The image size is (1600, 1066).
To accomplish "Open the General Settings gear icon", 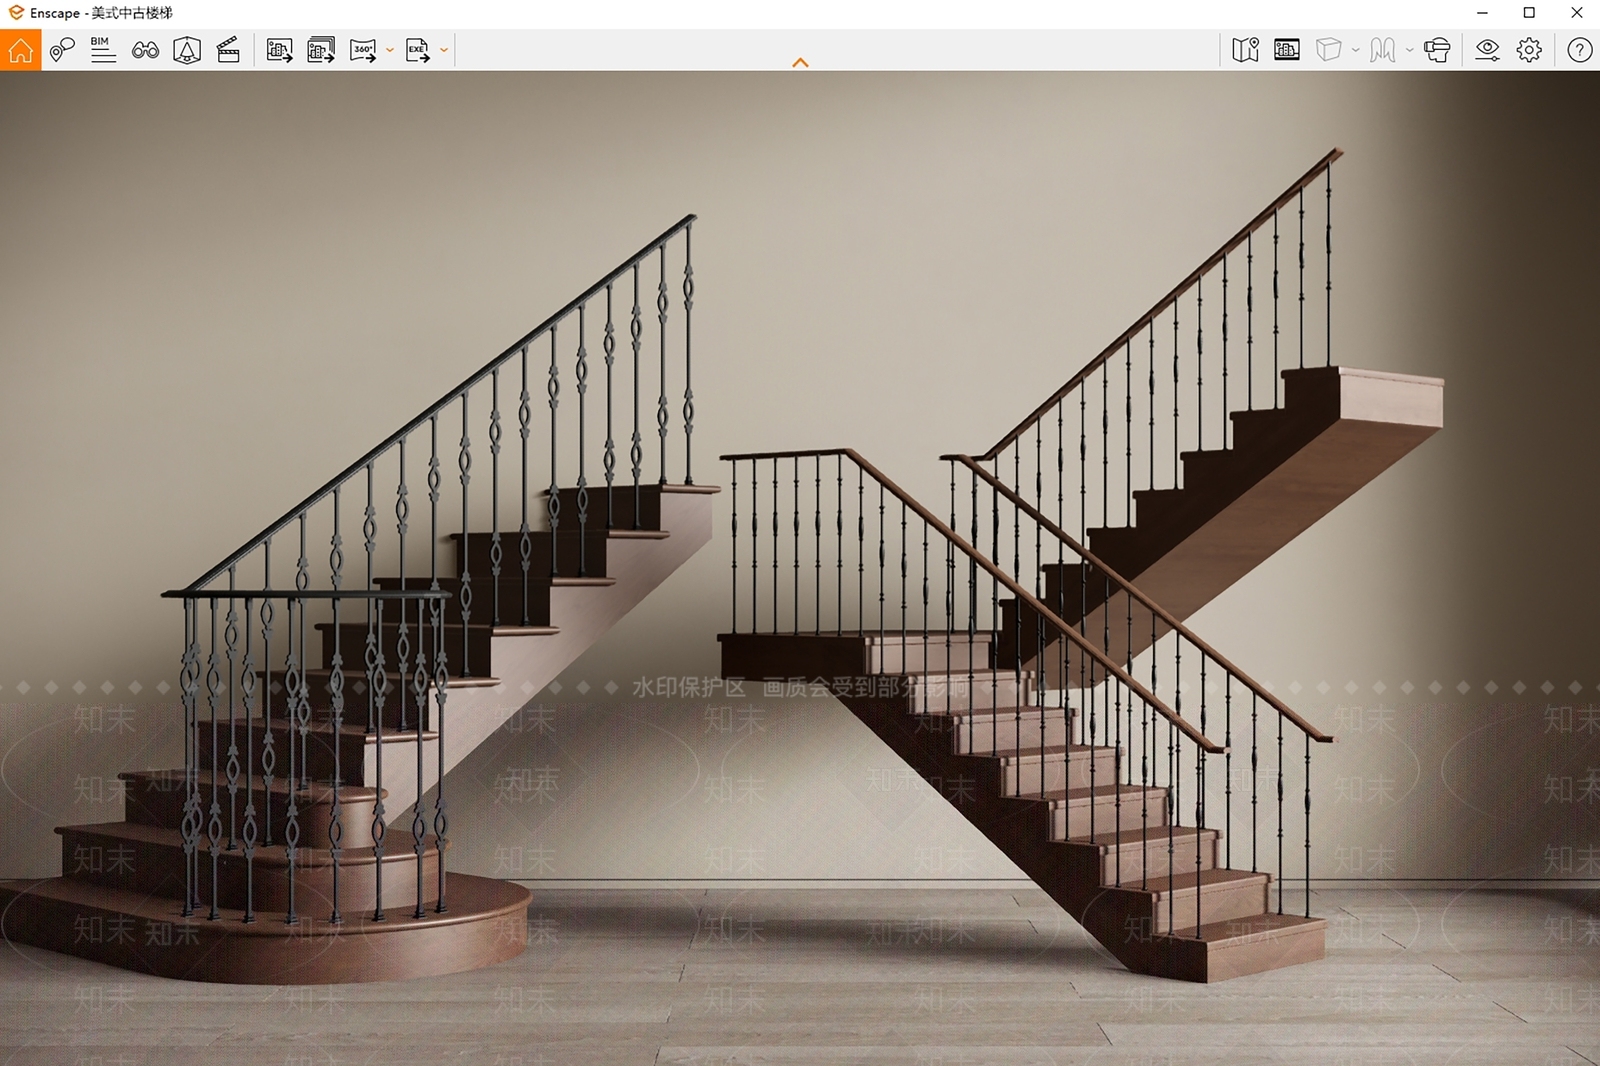I will point(1529,50).
